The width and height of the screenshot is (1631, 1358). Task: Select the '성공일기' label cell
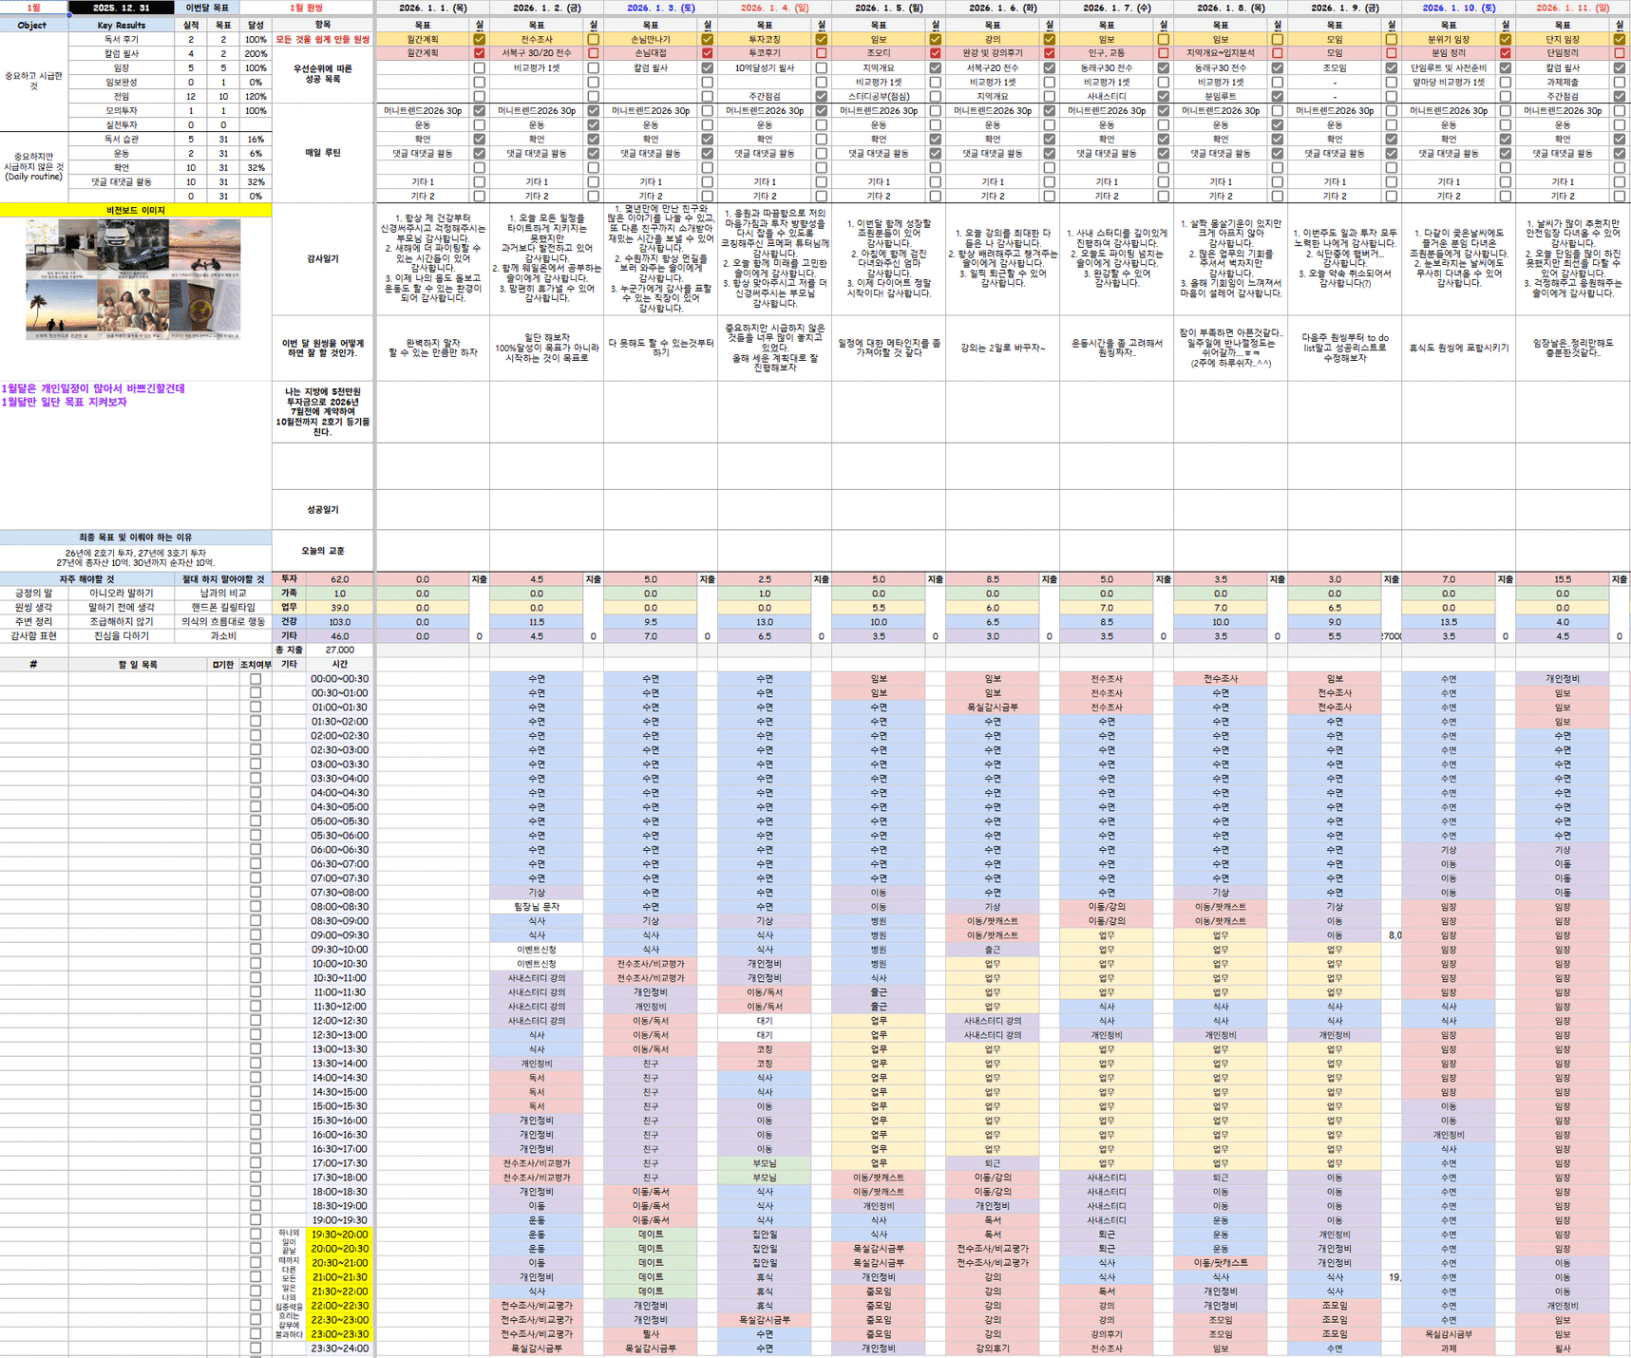click(322, 509)
